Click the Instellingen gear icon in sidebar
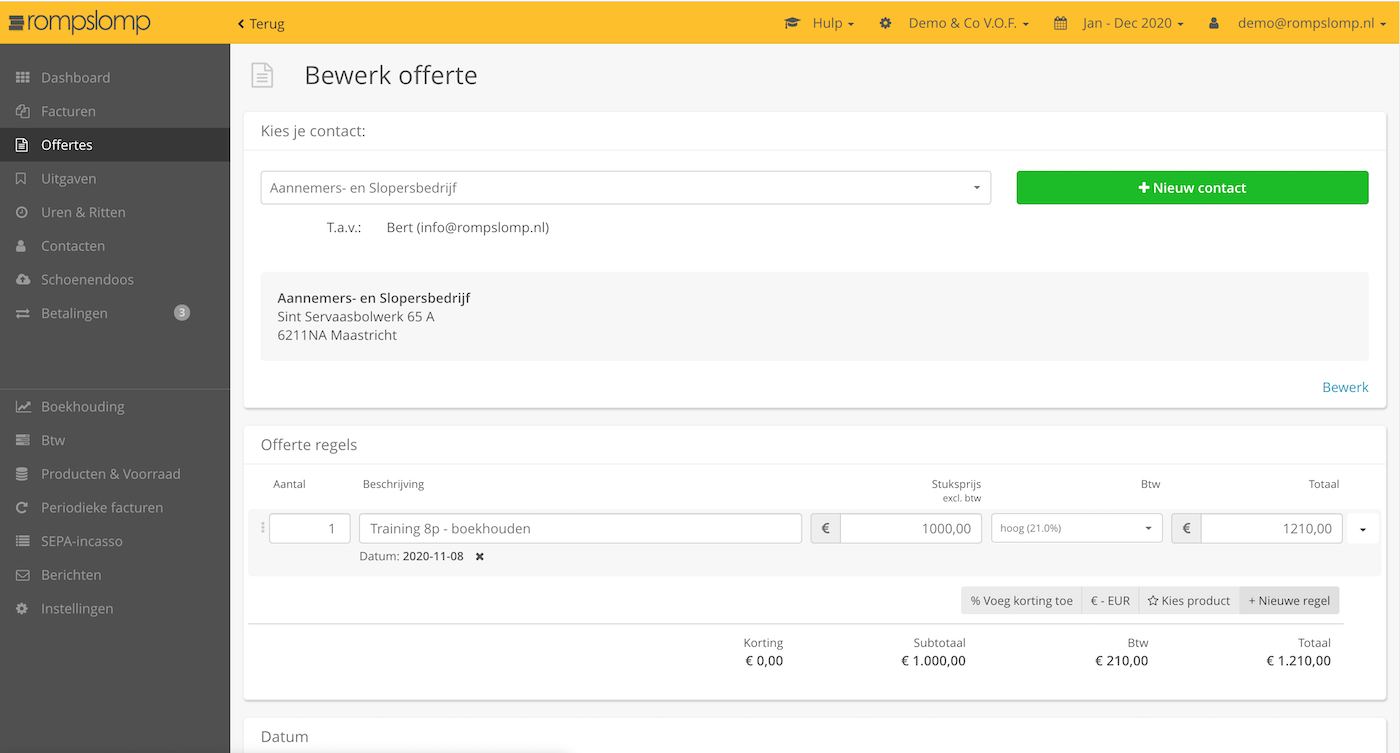 pyautogui.click(x=22, y=609)
